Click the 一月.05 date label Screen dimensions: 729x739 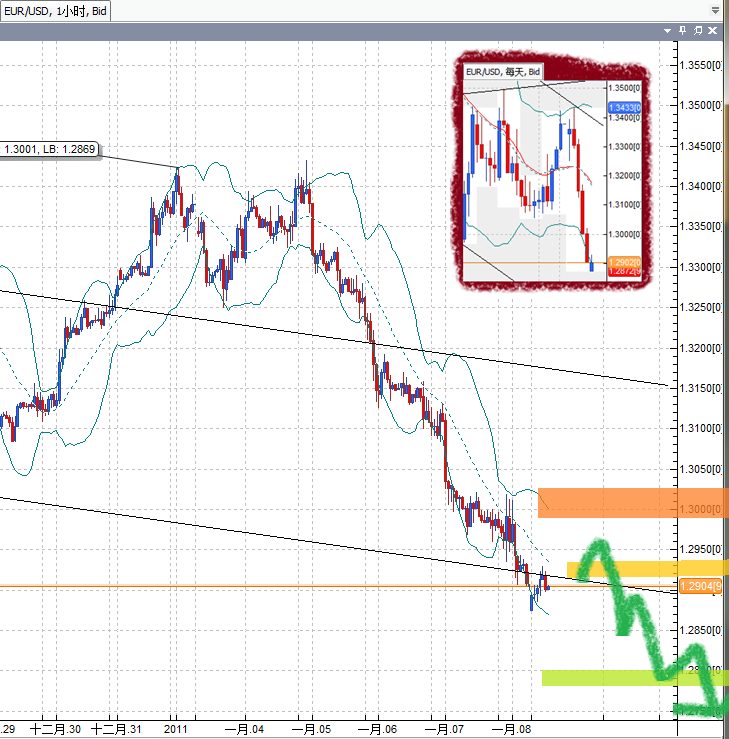coord(311,729)
